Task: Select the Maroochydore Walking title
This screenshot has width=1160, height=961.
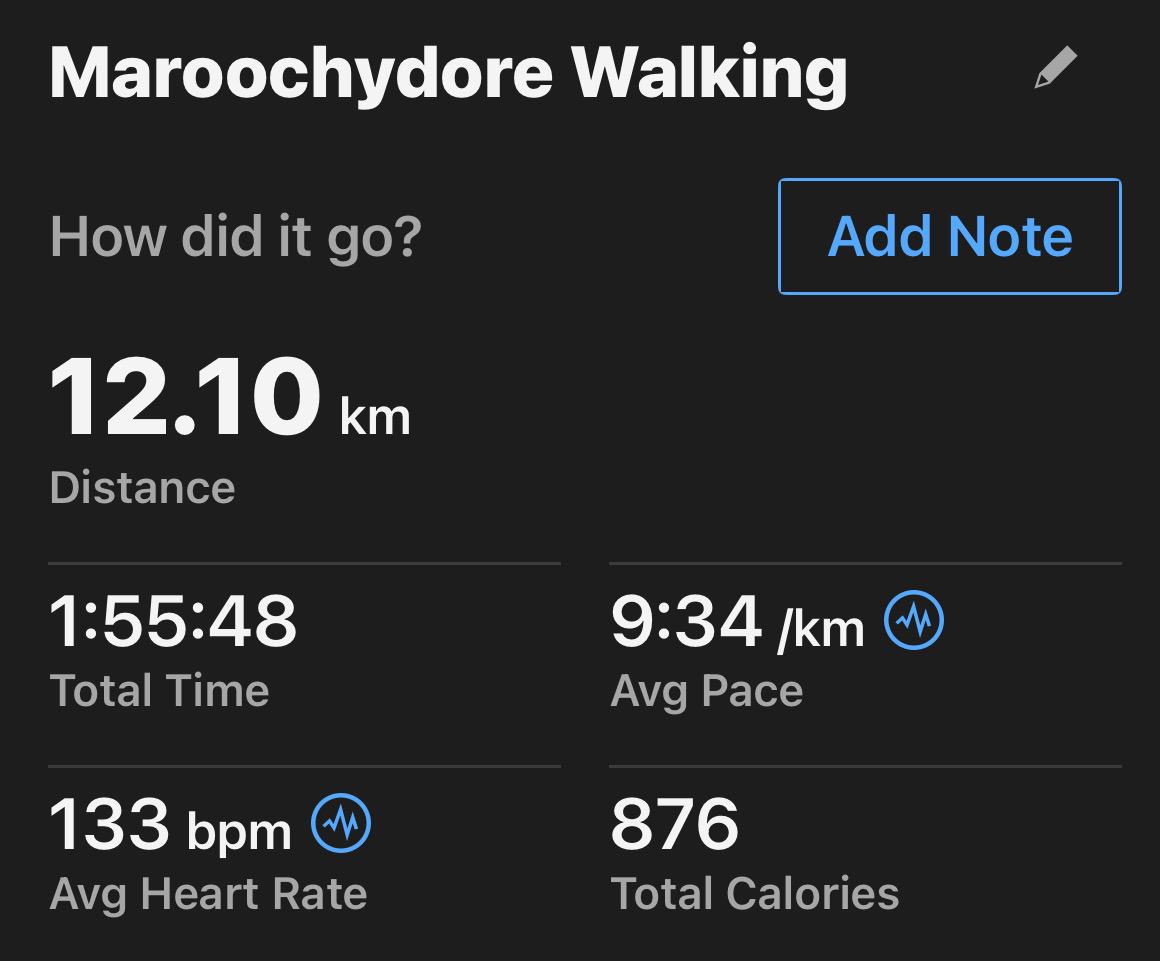Action: 448,74
